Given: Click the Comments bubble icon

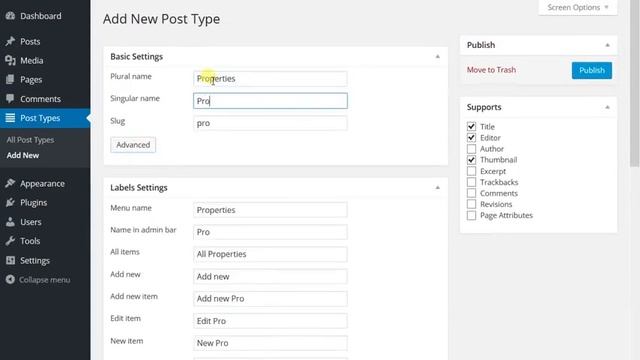Looking at the screenshot, I should click(x=10, y=99).
